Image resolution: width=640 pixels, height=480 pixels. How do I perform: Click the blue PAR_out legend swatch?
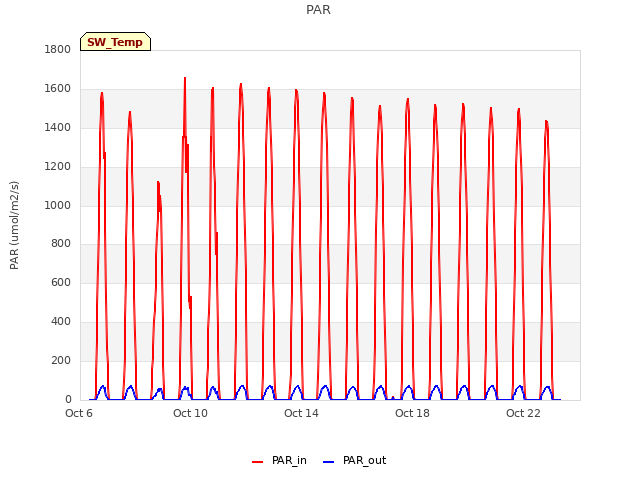[x=329, y=462]
